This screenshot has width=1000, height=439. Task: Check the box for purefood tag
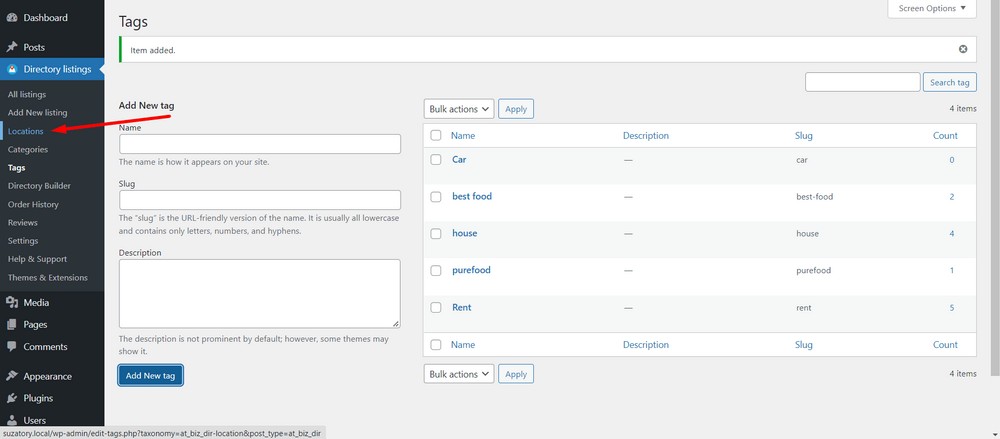[x=436, y=271]
